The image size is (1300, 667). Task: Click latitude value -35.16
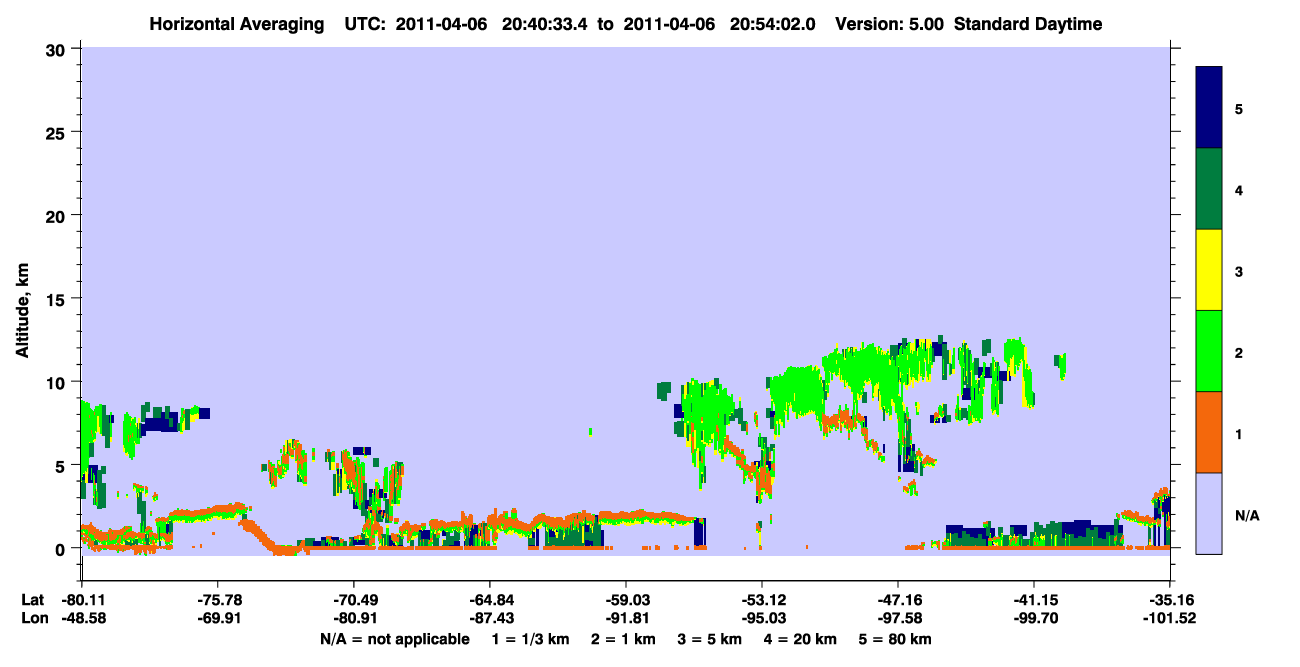1170,600
